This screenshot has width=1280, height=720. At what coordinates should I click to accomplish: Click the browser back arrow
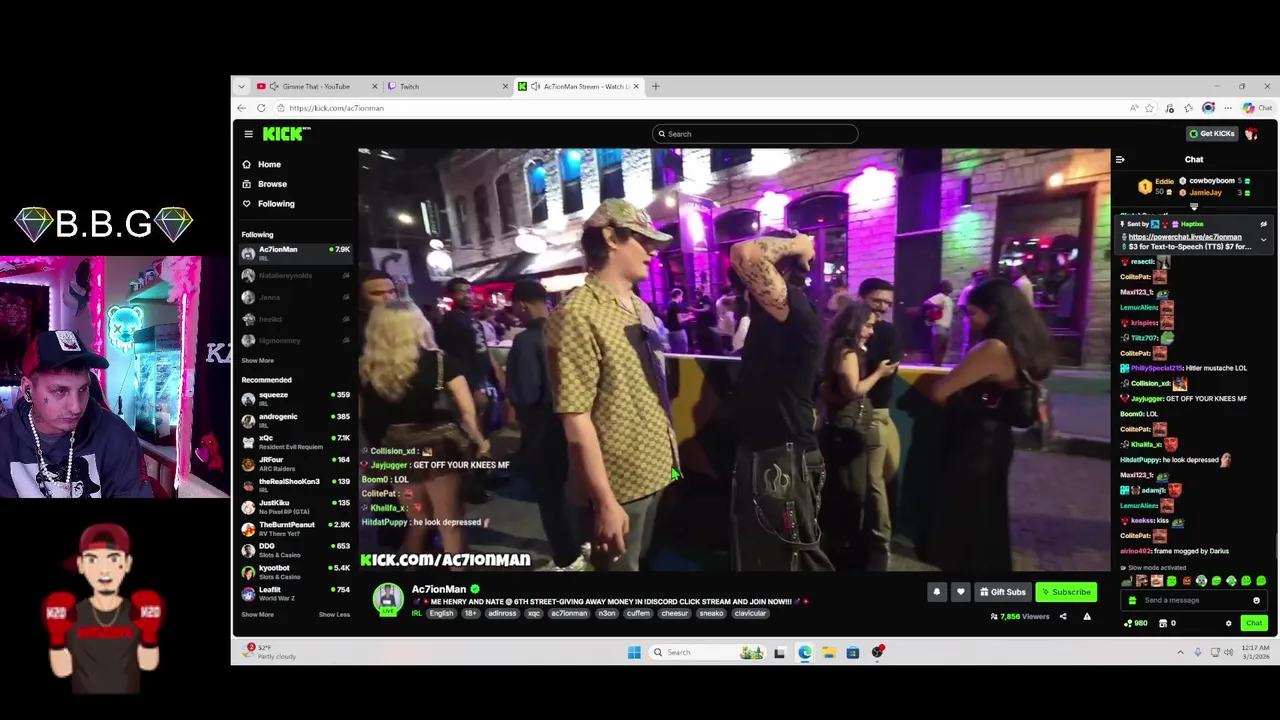pyautogui.click(x=241, y=108)
